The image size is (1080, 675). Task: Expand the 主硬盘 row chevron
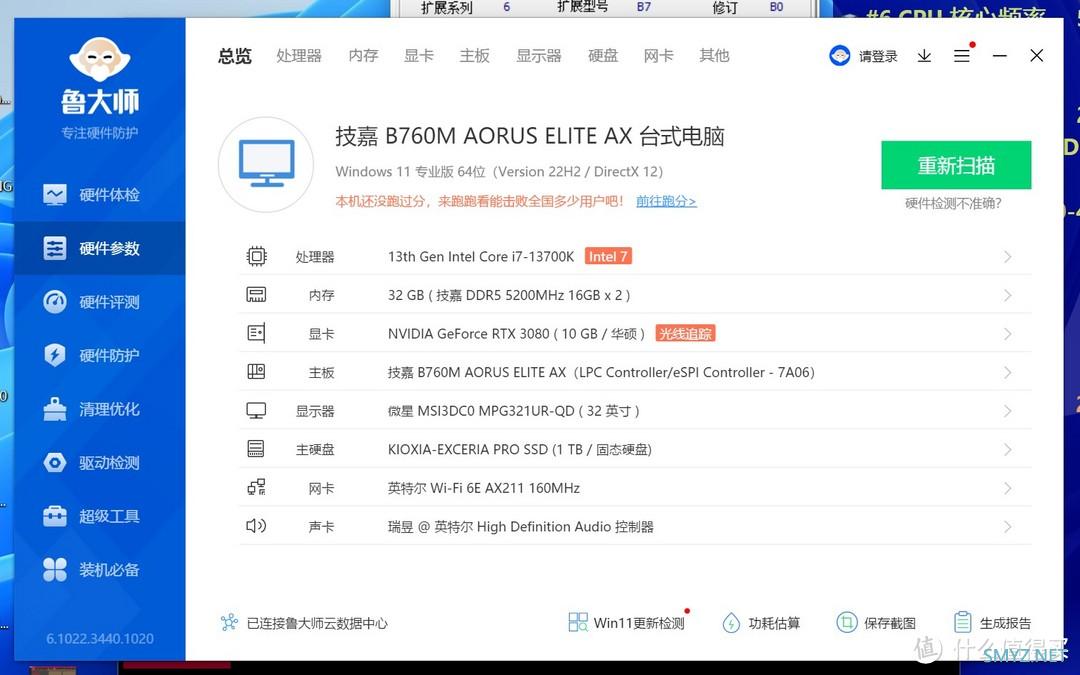1007,450
